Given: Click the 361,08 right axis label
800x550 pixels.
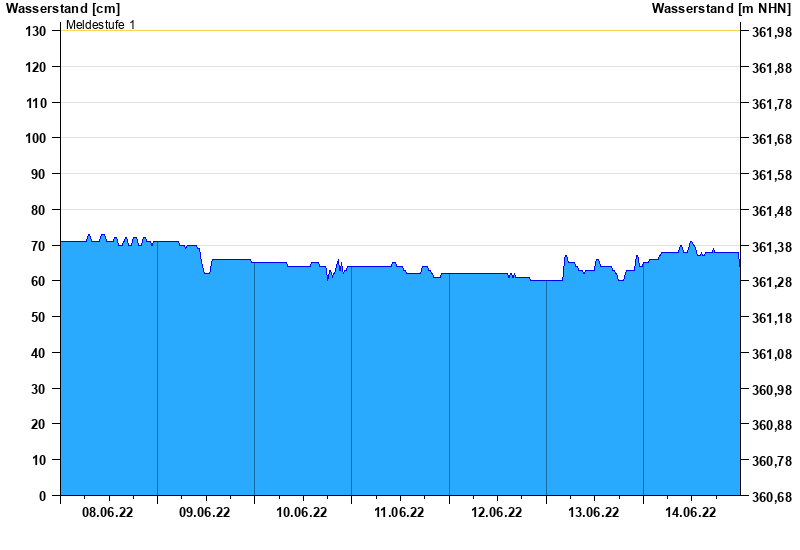Looking at the screenshot, I should pos(771,354).
